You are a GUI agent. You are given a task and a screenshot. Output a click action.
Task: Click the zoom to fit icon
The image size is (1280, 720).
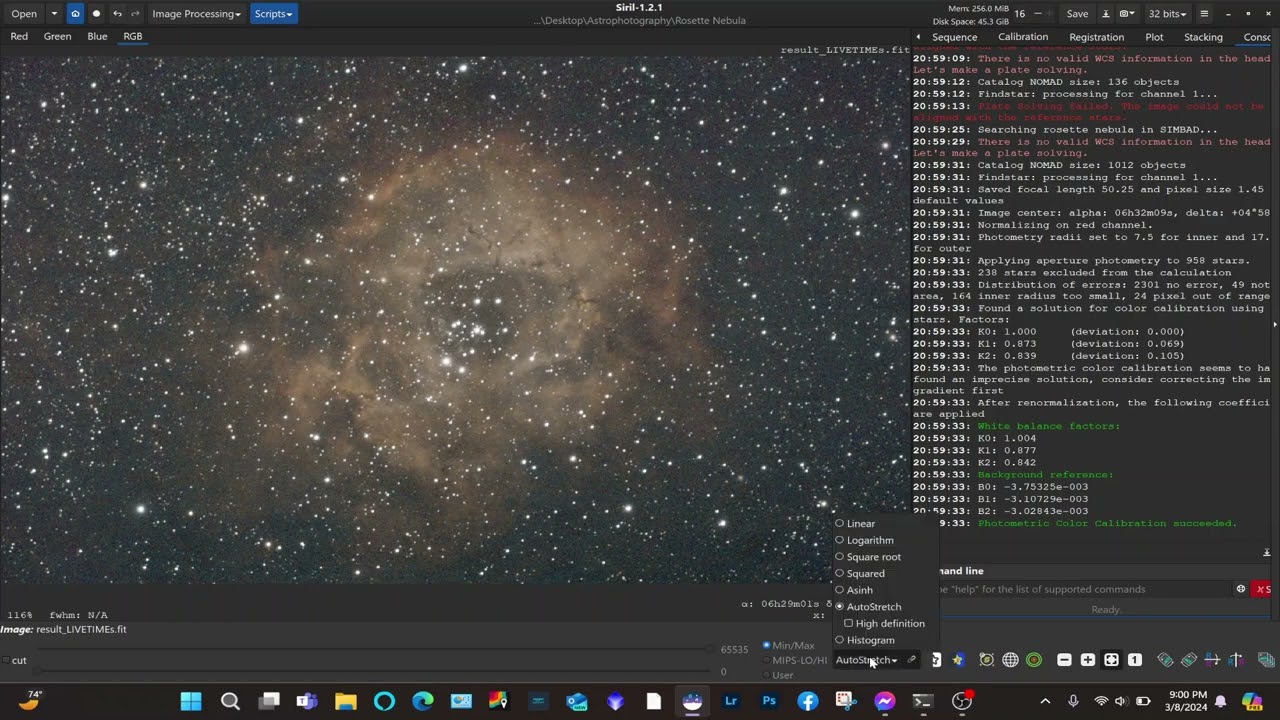point(1111,660)
